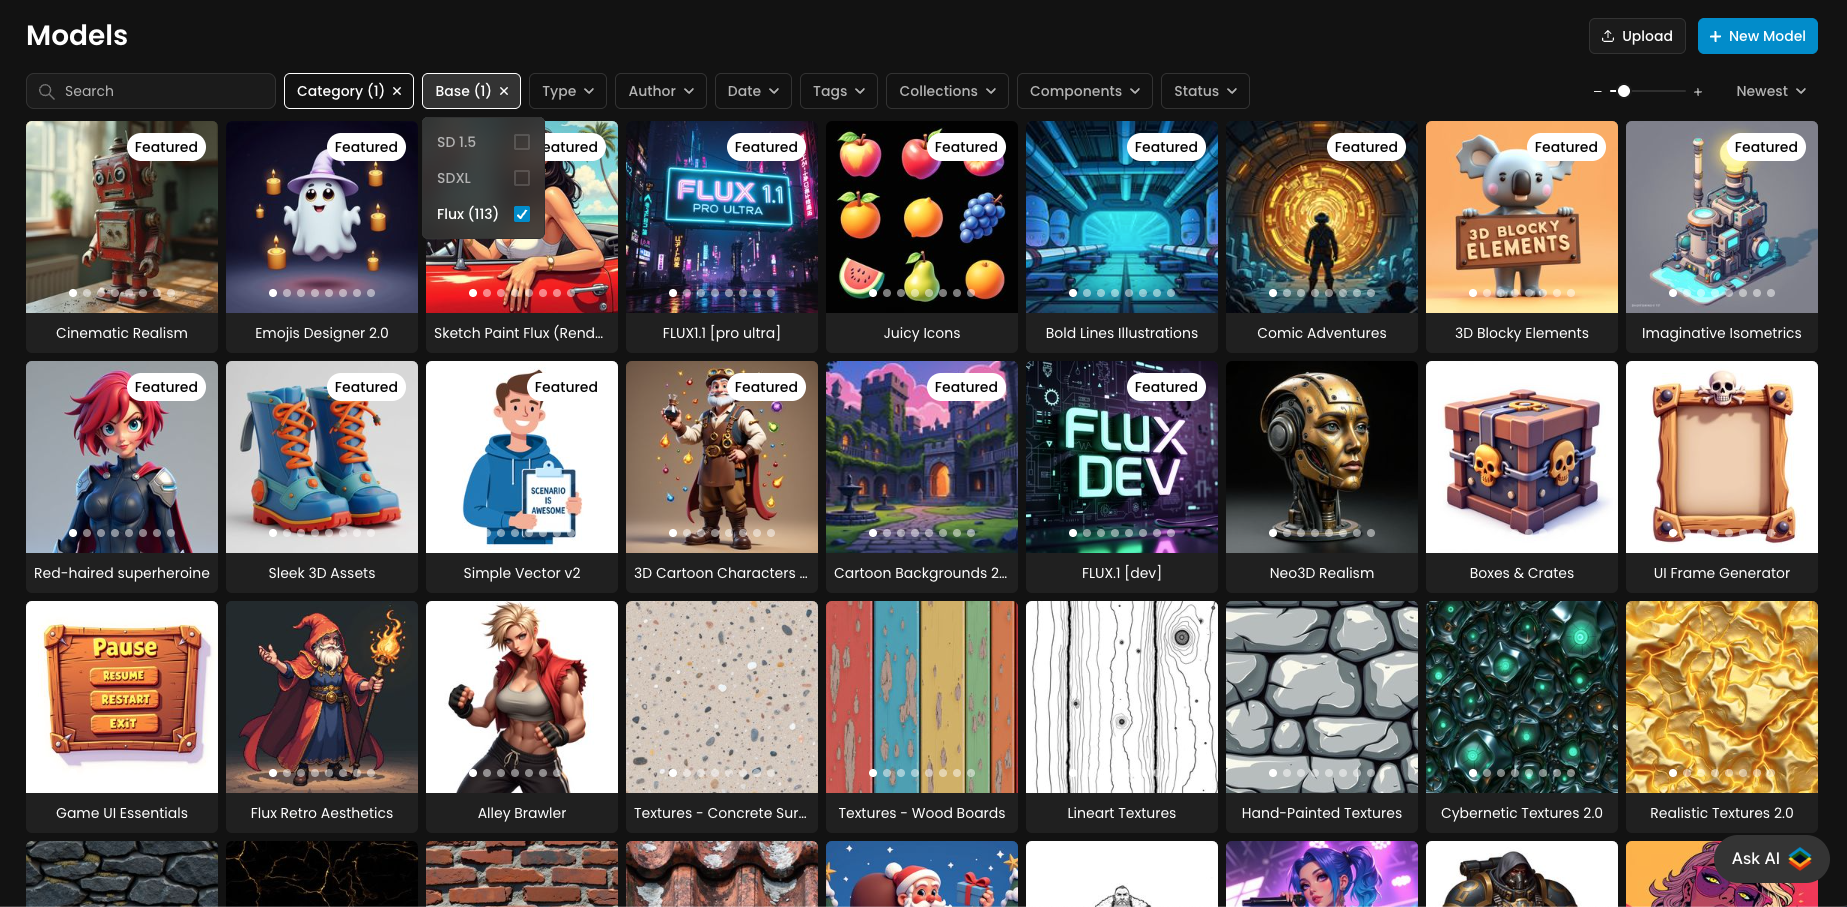The width and height of the screenshot is (1847, 907).
Task: Open the FLUX.1 [dev] model
Action: pyautogui.click(x=1122, y=477)
